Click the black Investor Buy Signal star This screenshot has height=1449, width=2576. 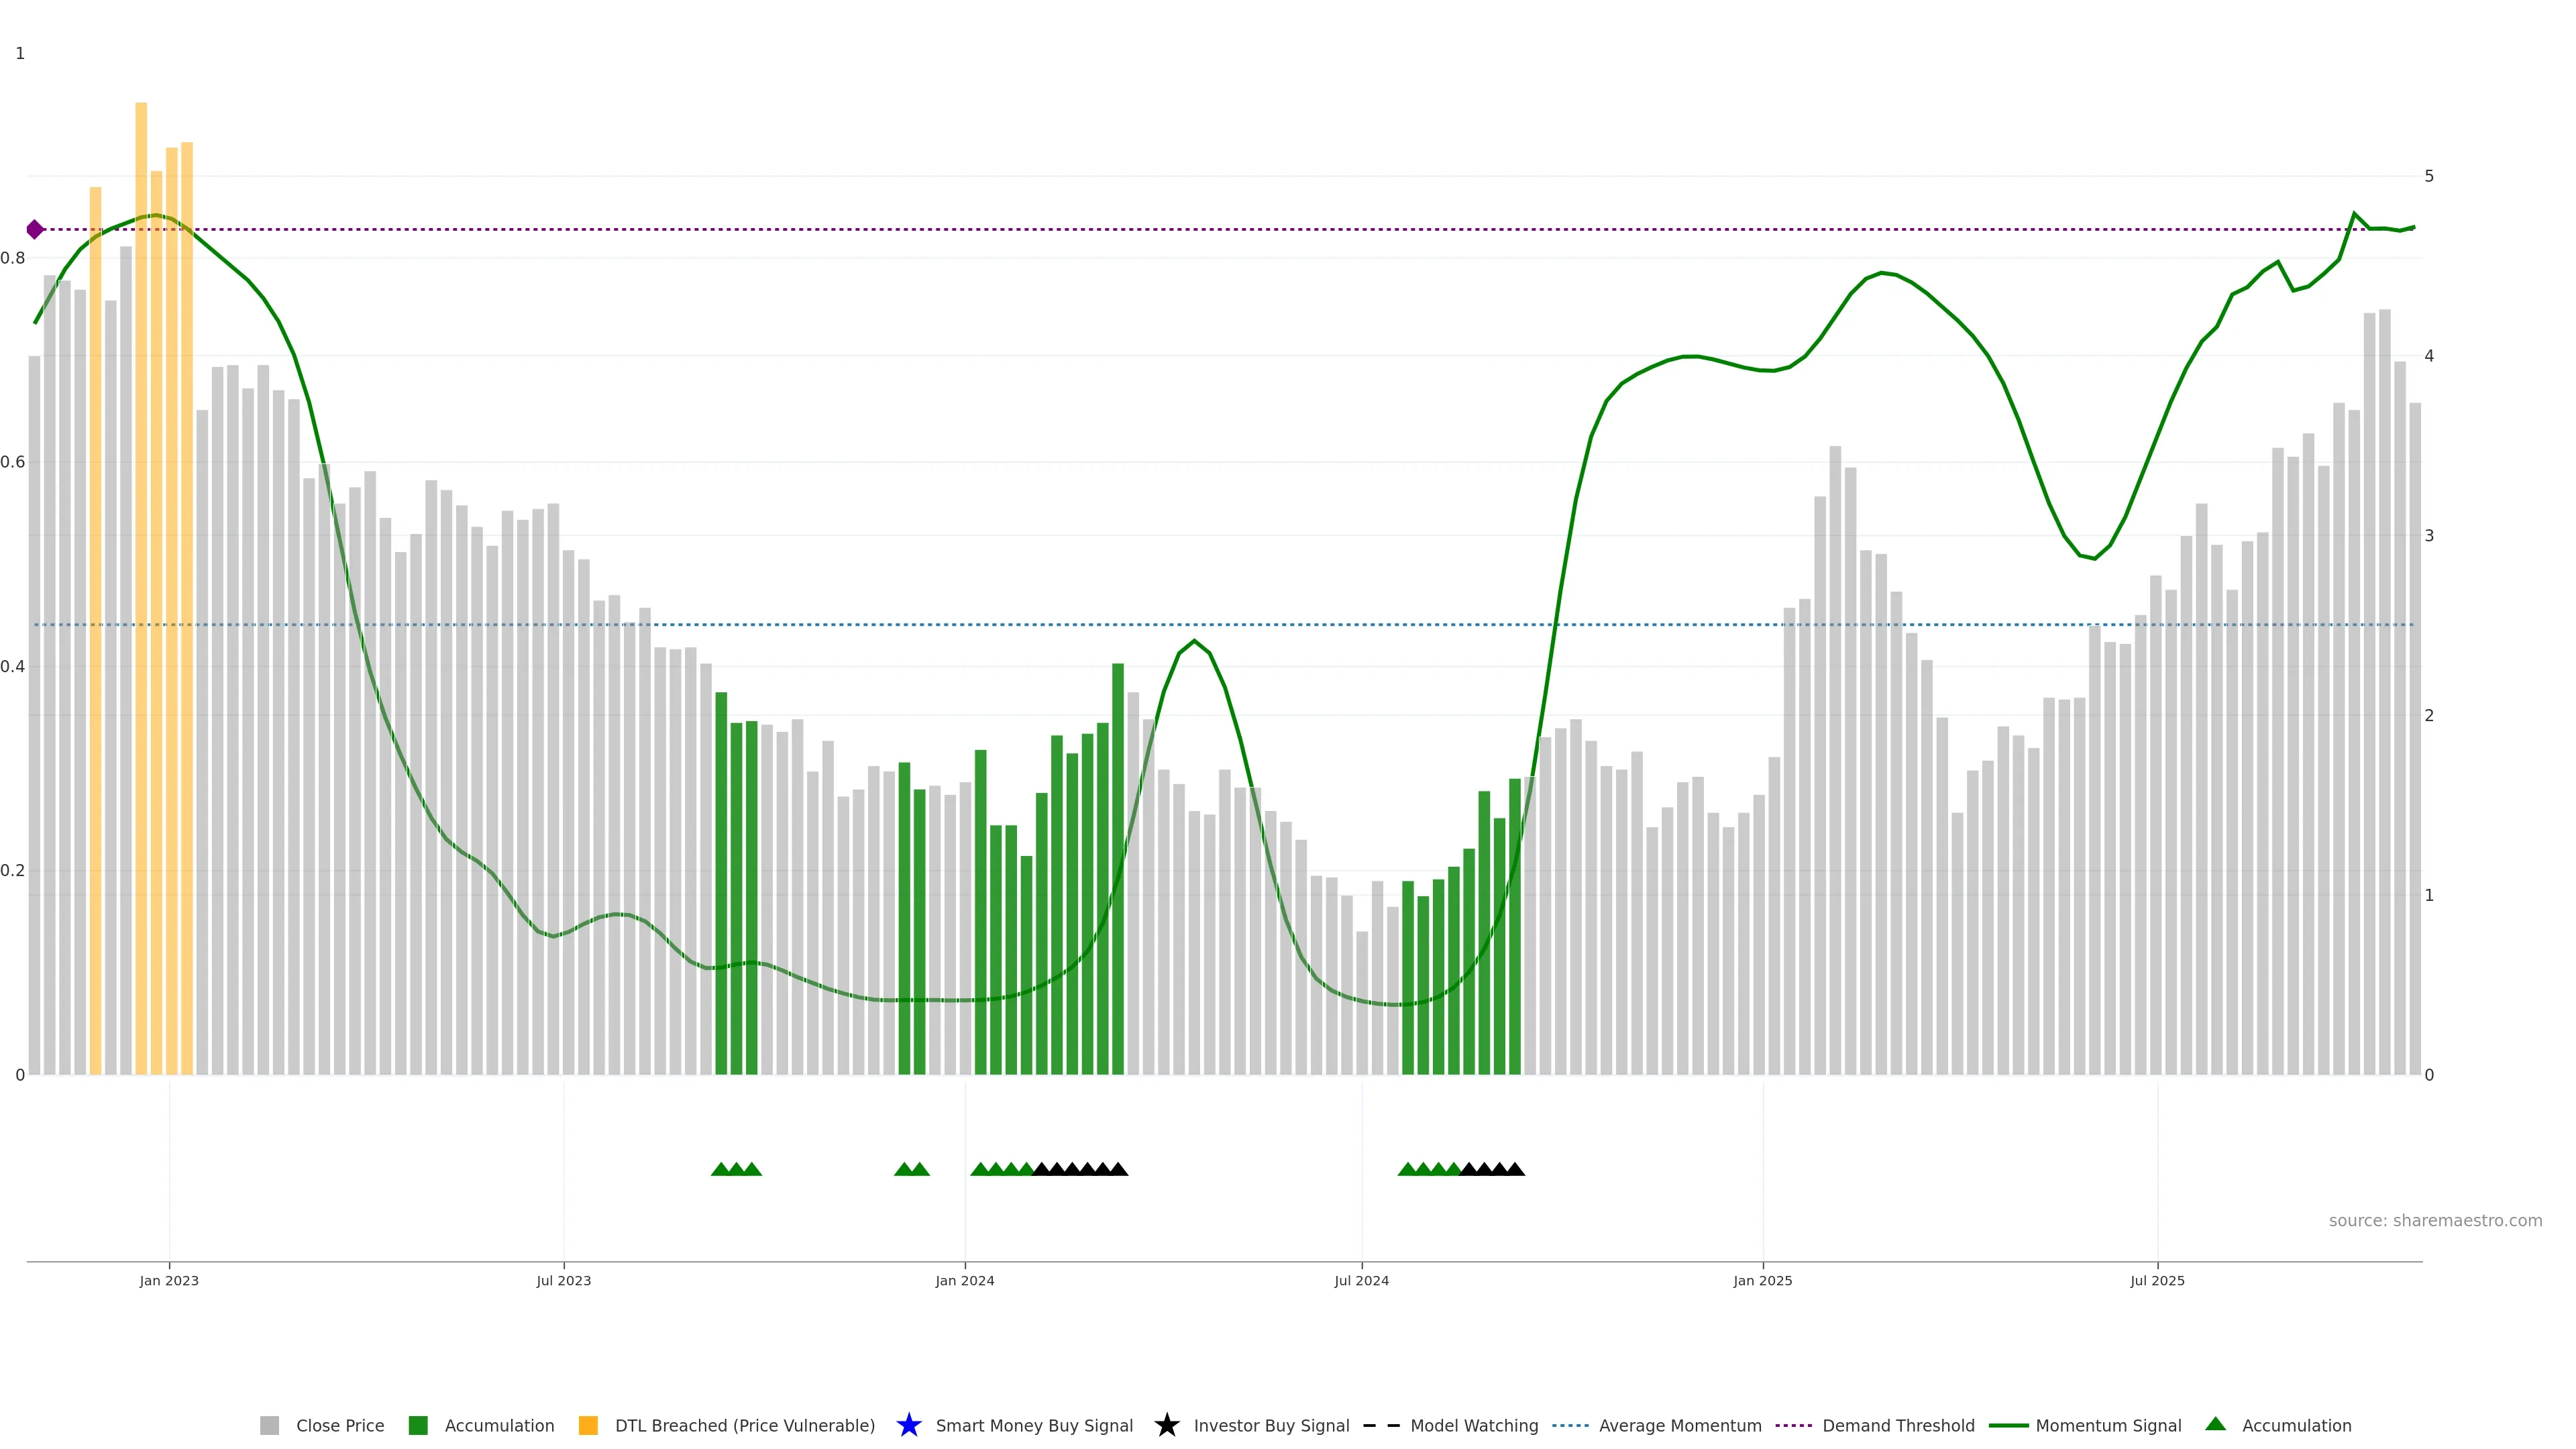point(1166,1426)
